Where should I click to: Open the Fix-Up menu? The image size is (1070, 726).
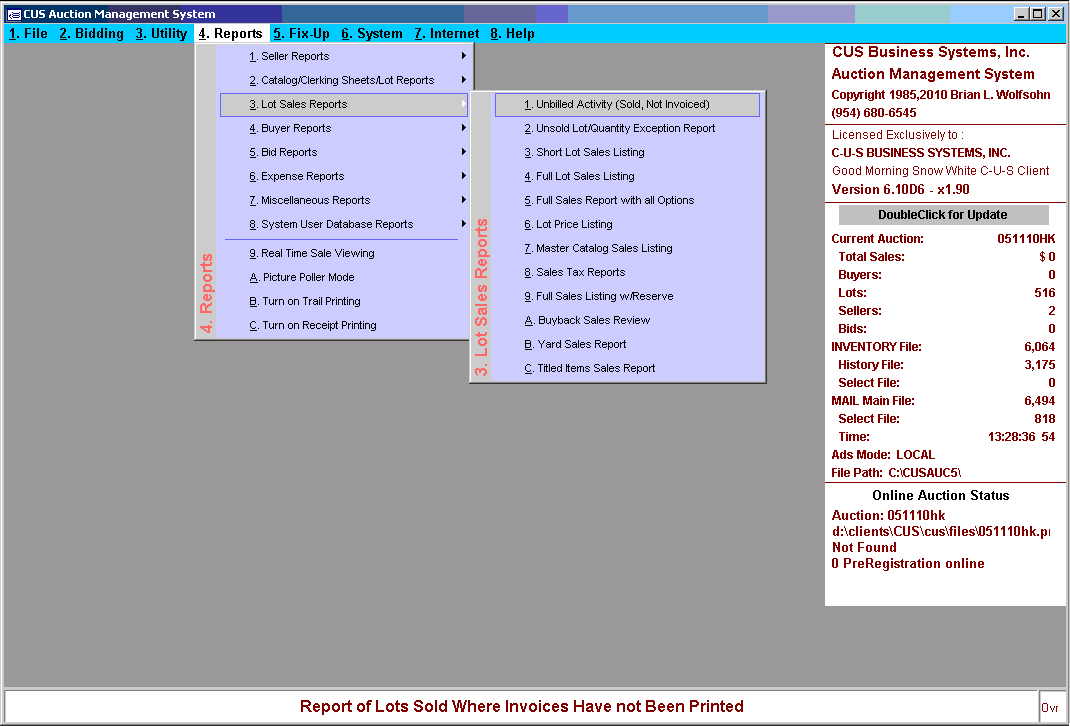tap(302, 33)
